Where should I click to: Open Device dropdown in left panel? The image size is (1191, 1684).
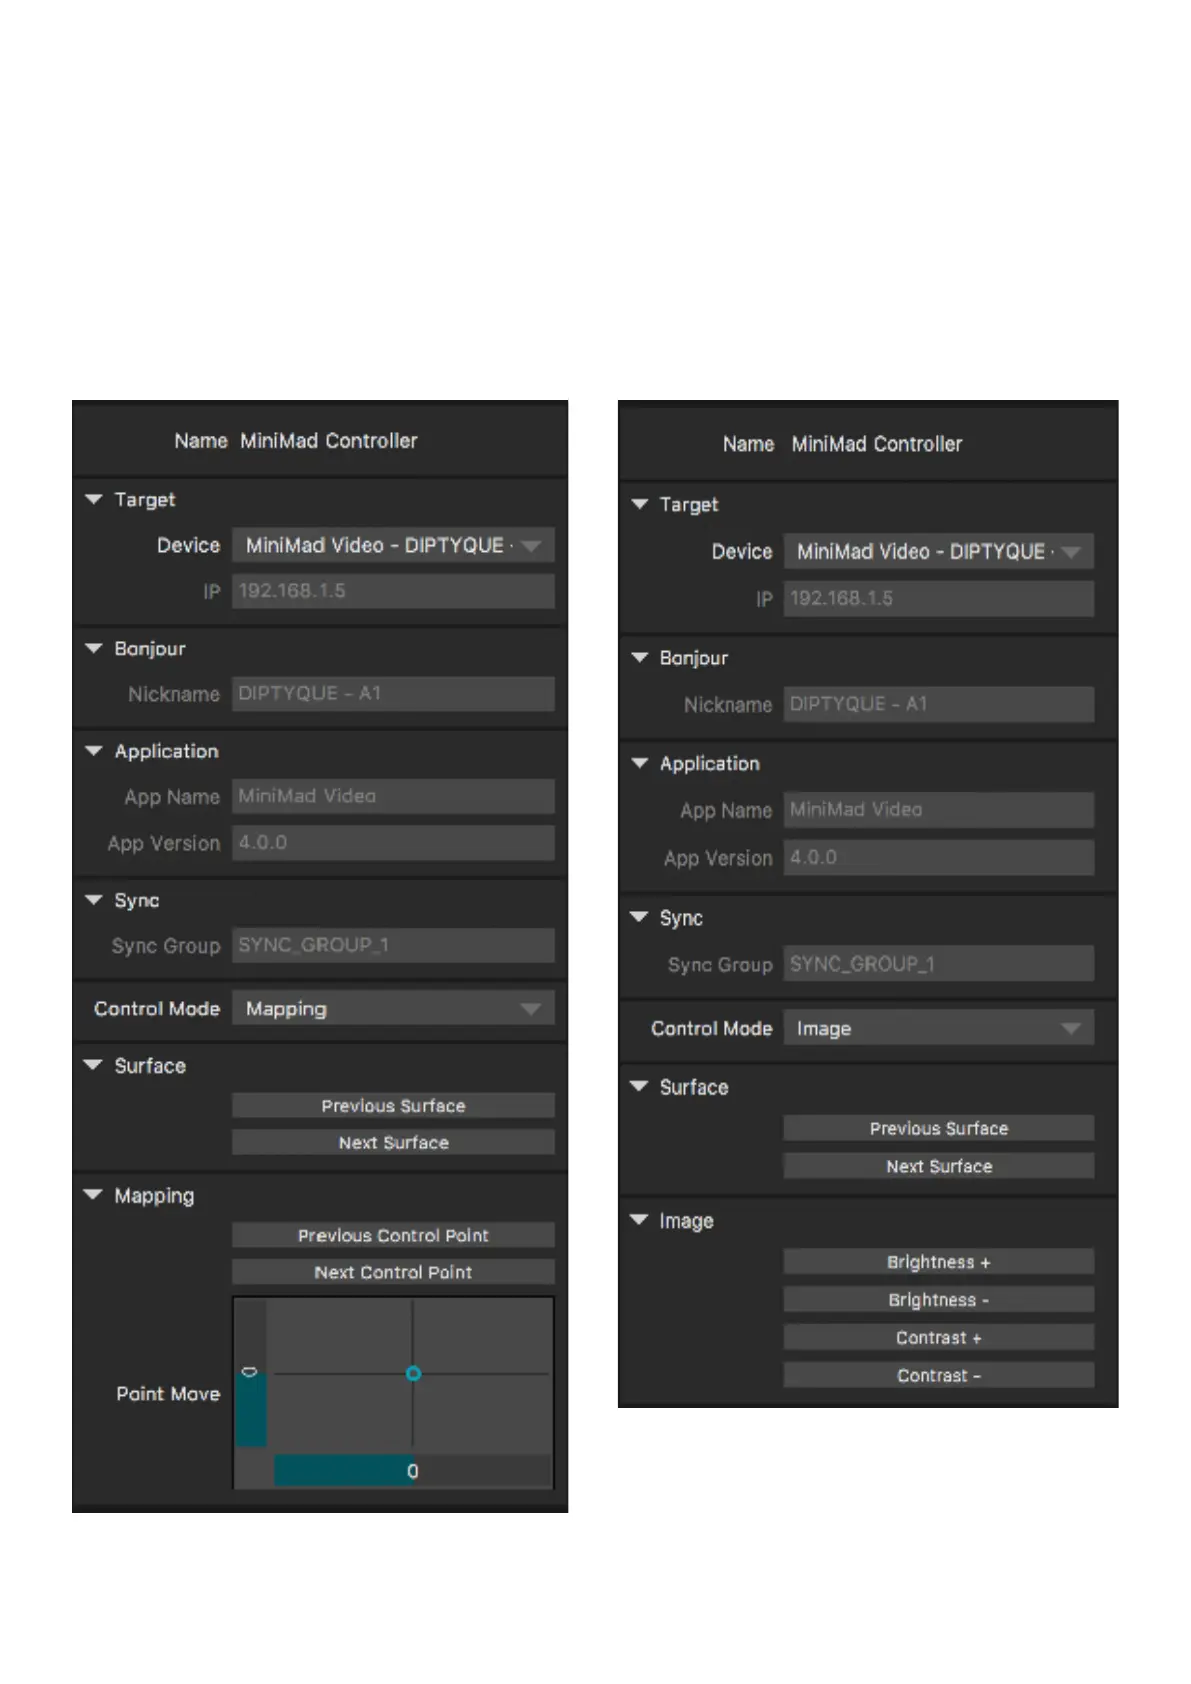pos(393,545)
